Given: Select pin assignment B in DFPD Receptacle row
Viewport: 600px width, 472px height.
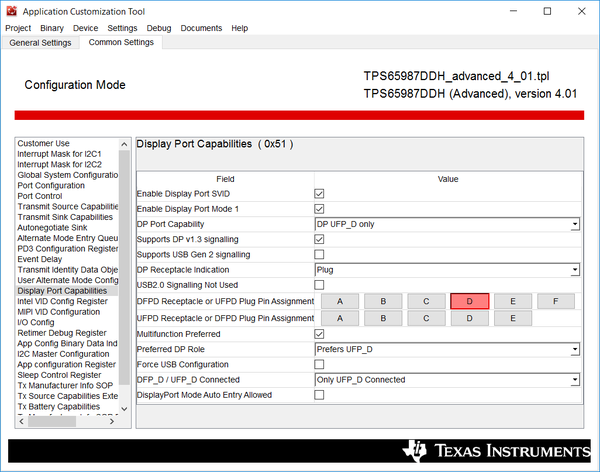Looking at the screenshot, I should coord(383,301).
